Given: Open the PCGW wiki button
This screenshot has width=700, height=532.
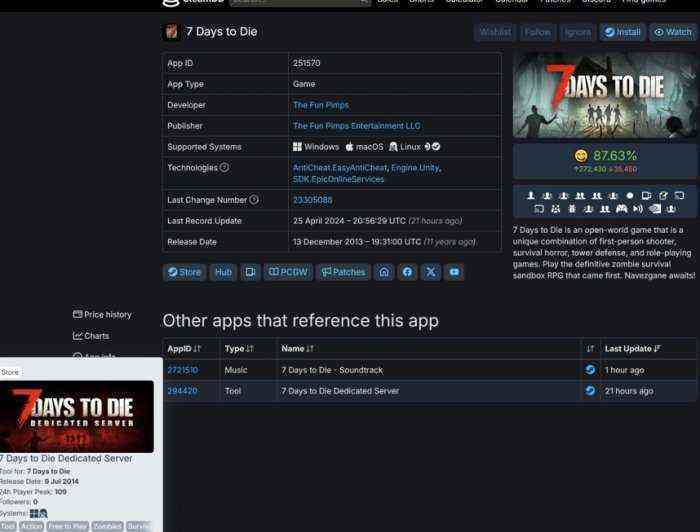Looking at the screenshot, I should [288, 272].
